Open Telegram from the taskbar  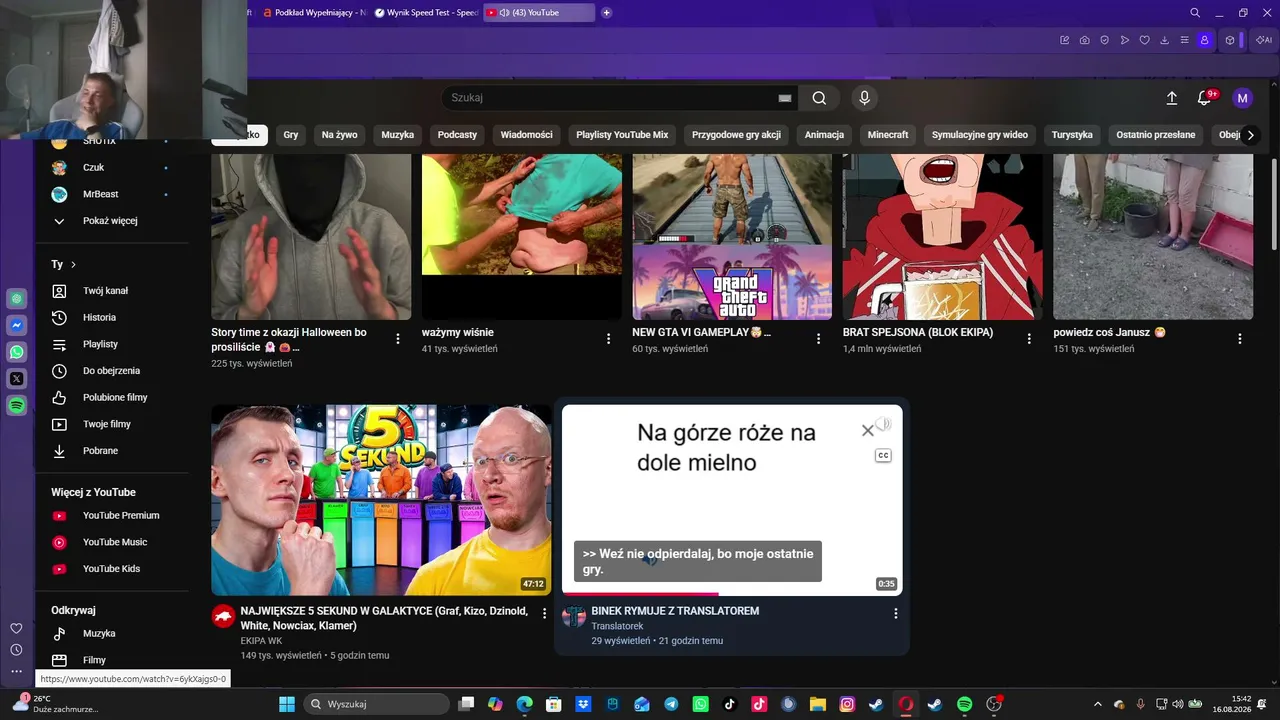[671, 704]
